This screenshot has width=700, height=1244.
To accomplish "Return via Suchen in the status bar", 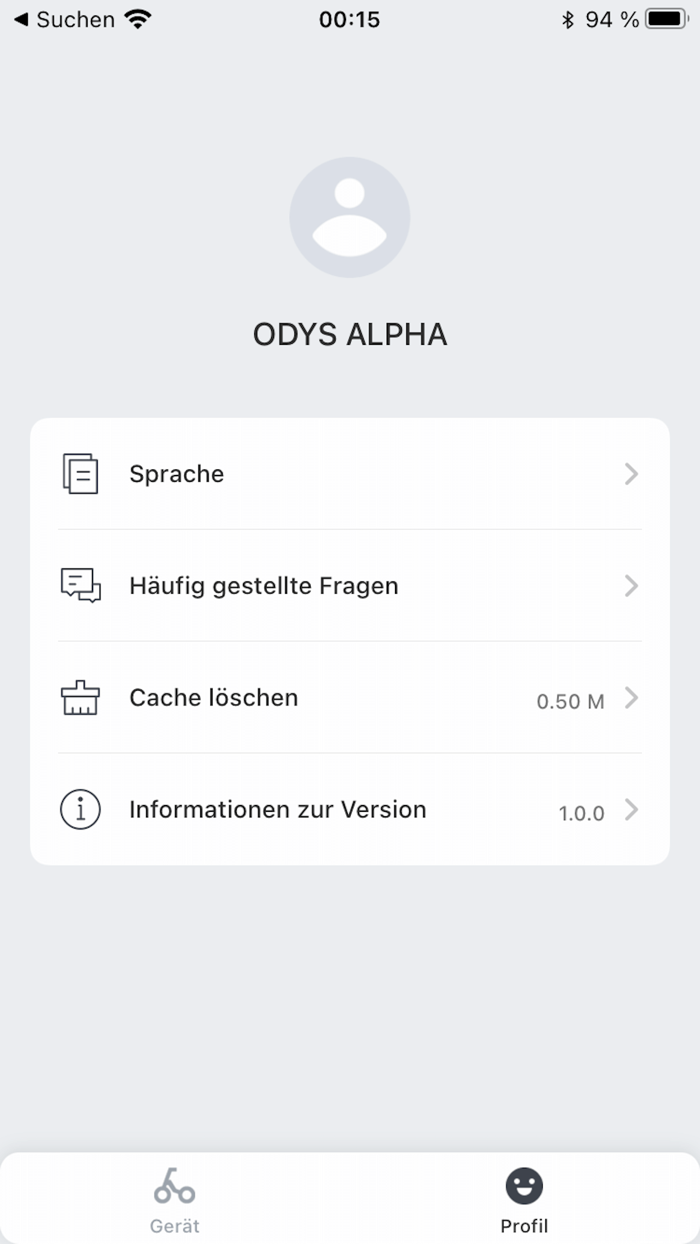I will 70,19.
